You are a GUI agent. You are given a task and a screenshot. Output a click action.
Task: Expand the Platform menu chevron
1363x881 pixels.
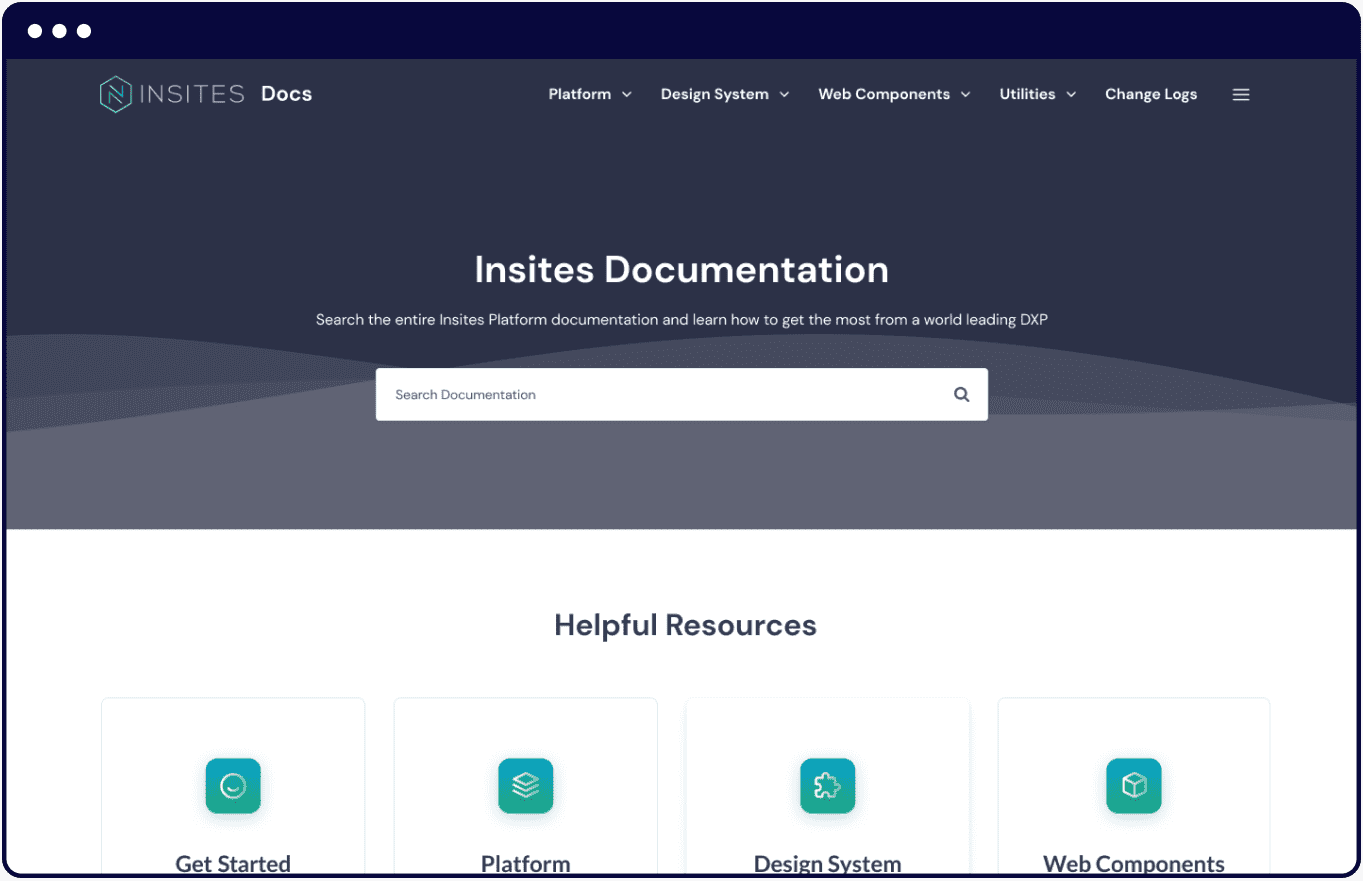pos(627,95)
